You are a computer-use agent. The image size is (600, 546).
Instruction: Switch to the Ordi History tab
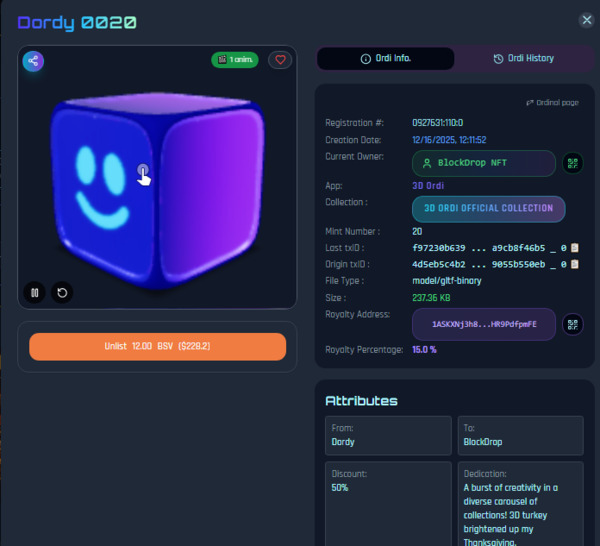point(523,58)
